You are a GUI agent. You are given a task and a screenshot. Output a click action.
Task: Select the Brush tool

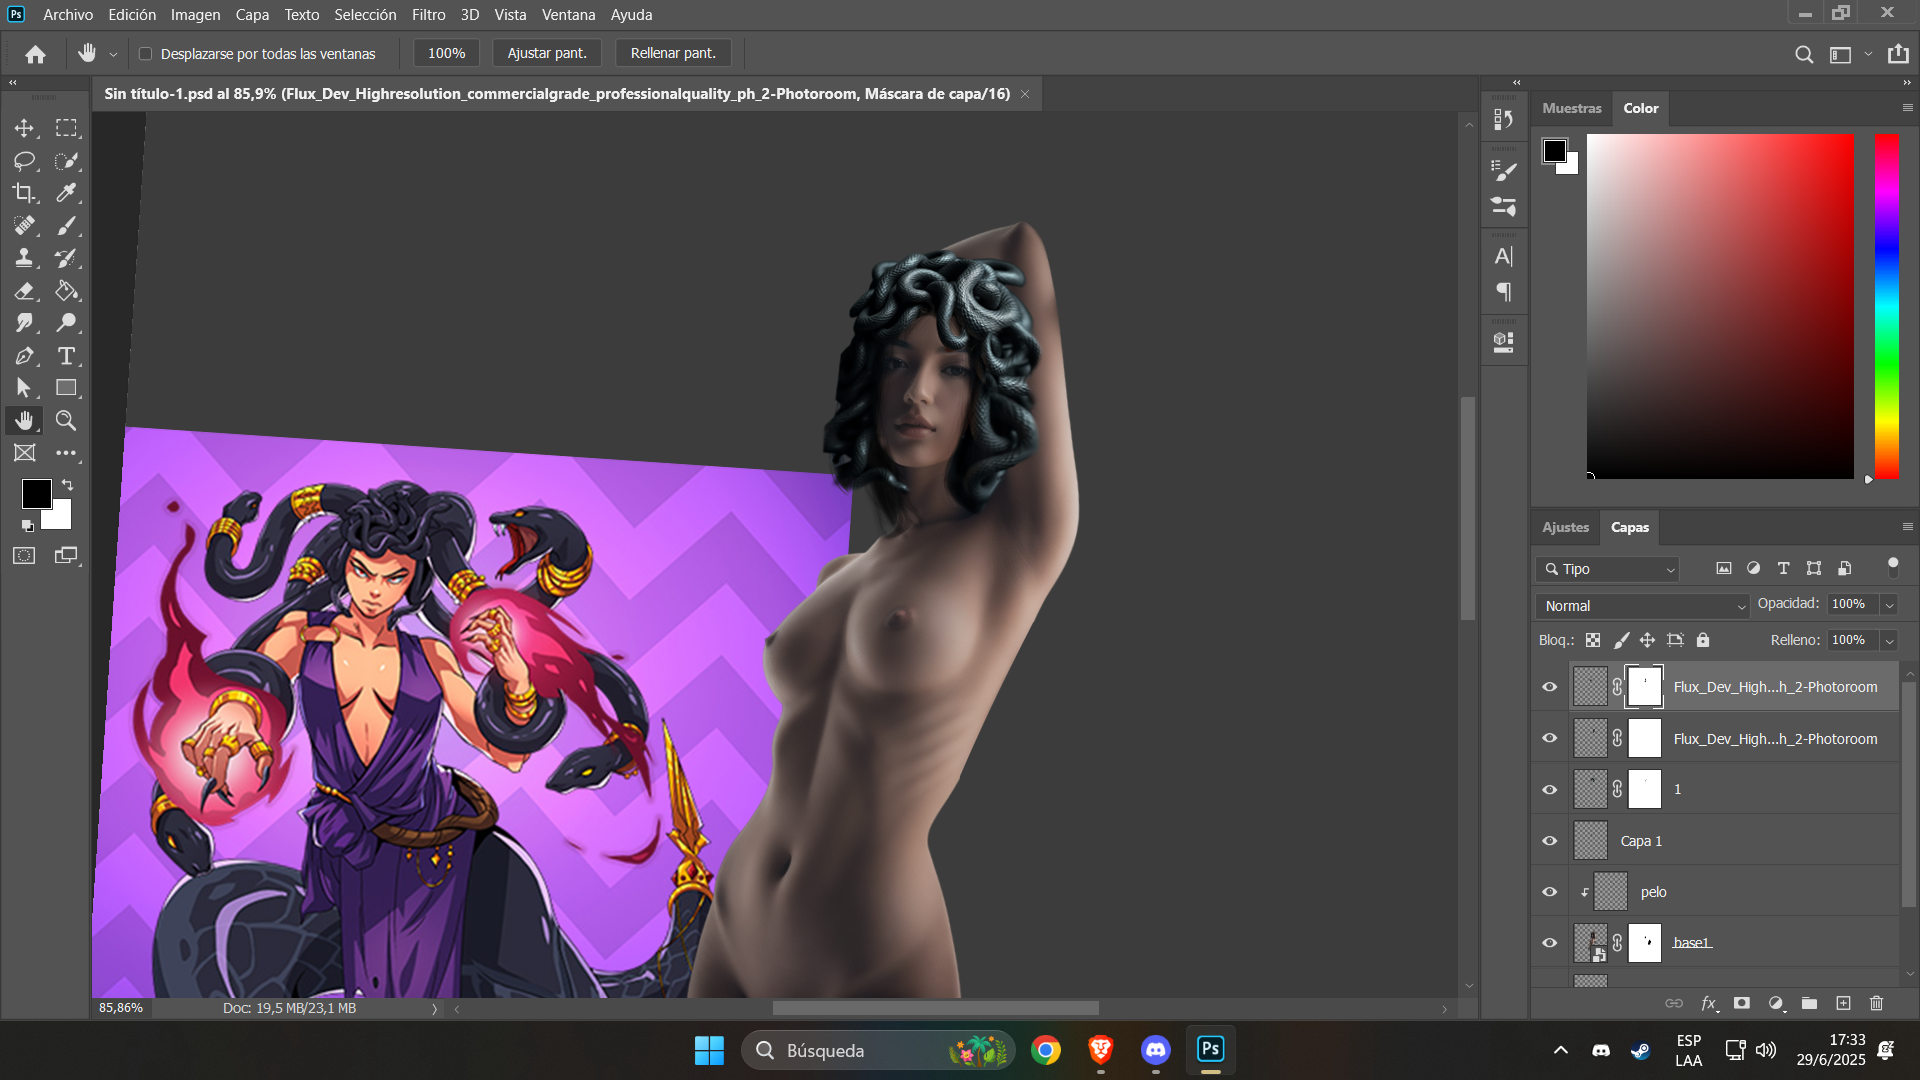66,226
